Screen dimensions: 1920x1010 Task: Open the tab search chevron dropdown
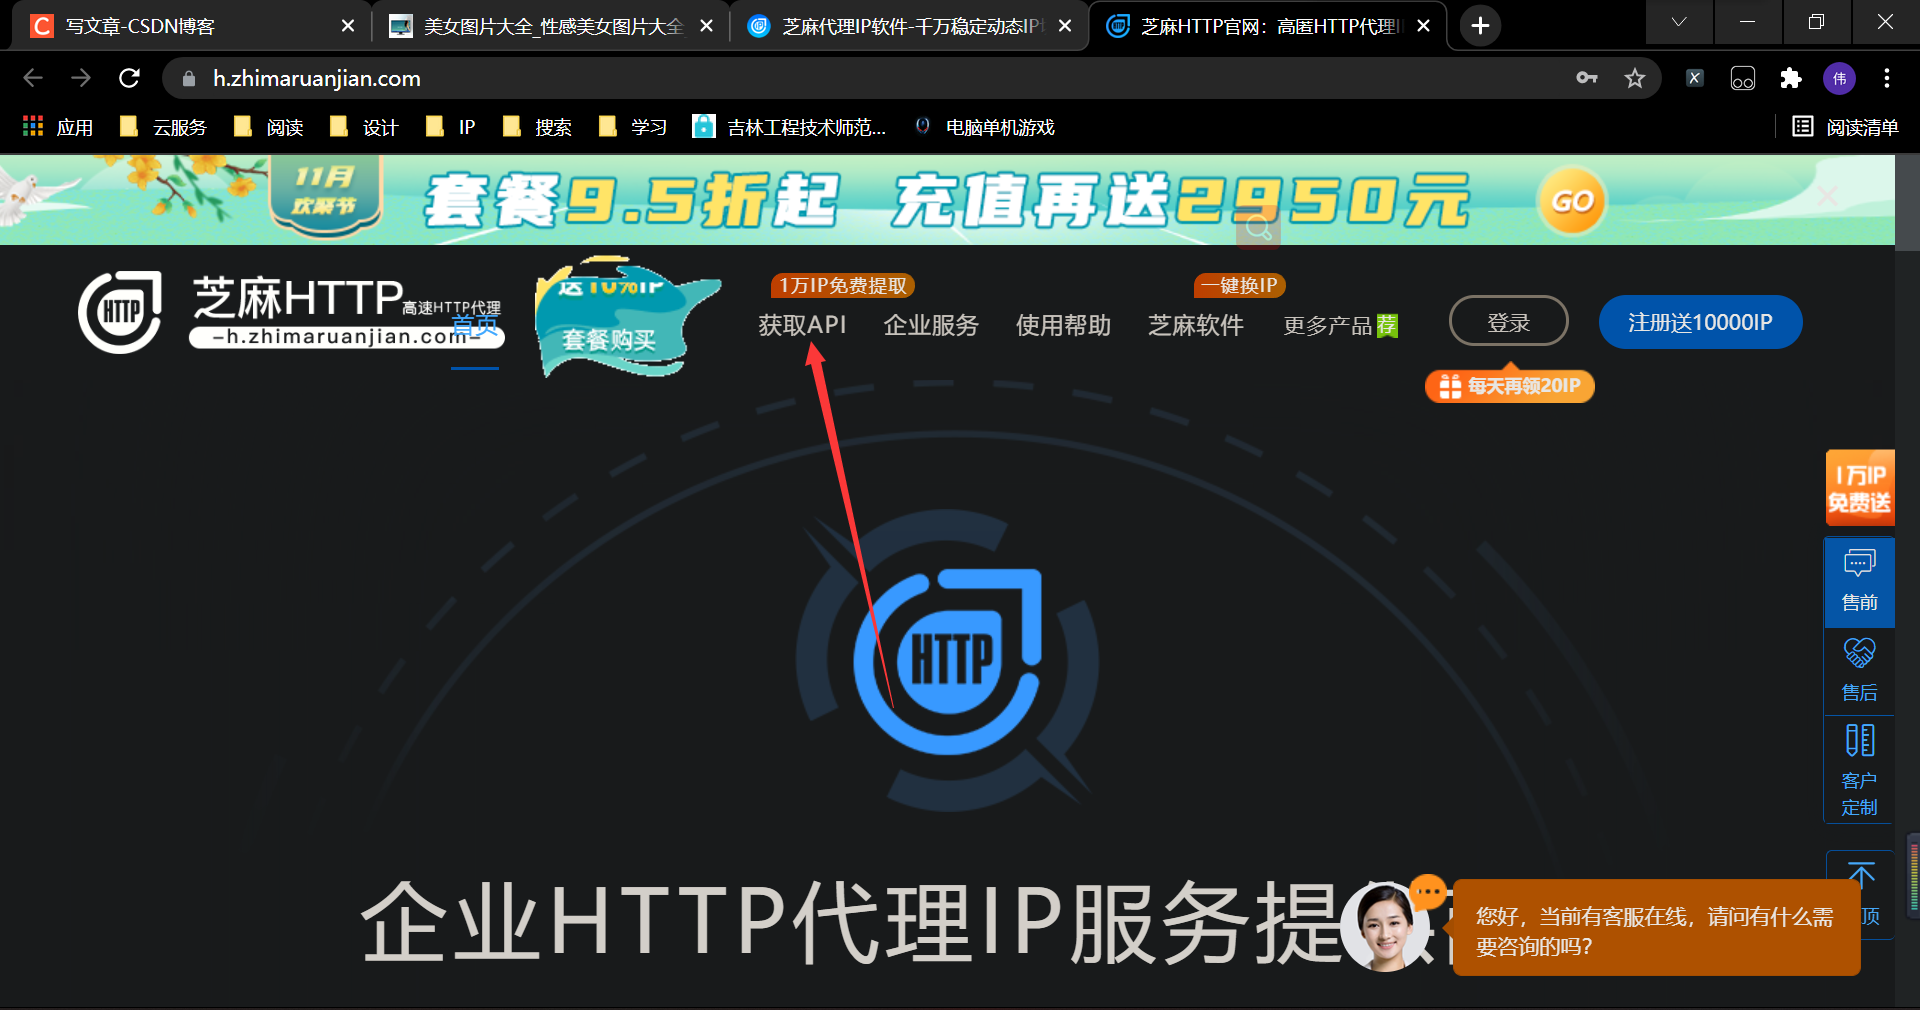click(1679, 22)
